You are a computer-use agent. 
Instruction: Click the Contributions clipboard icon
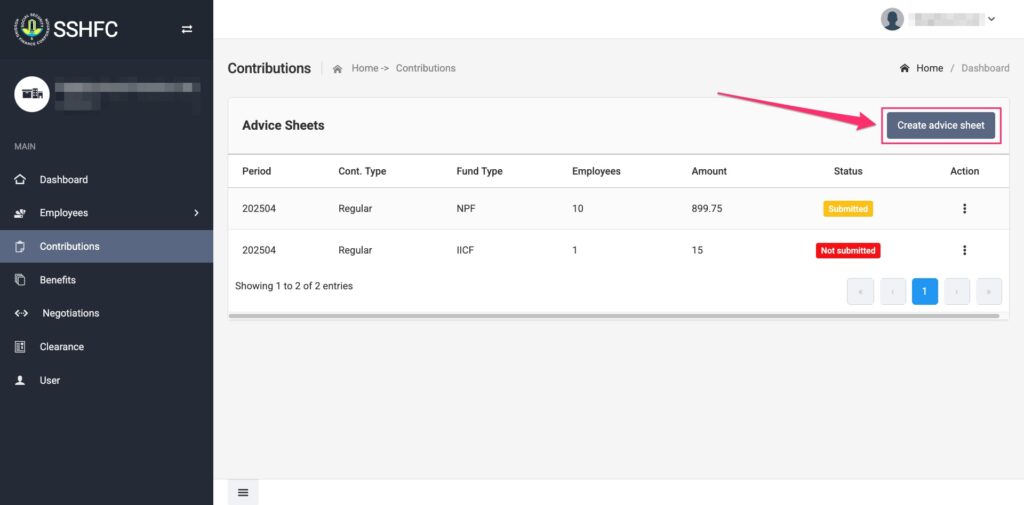pyautogui.click(x=20, y=246)
